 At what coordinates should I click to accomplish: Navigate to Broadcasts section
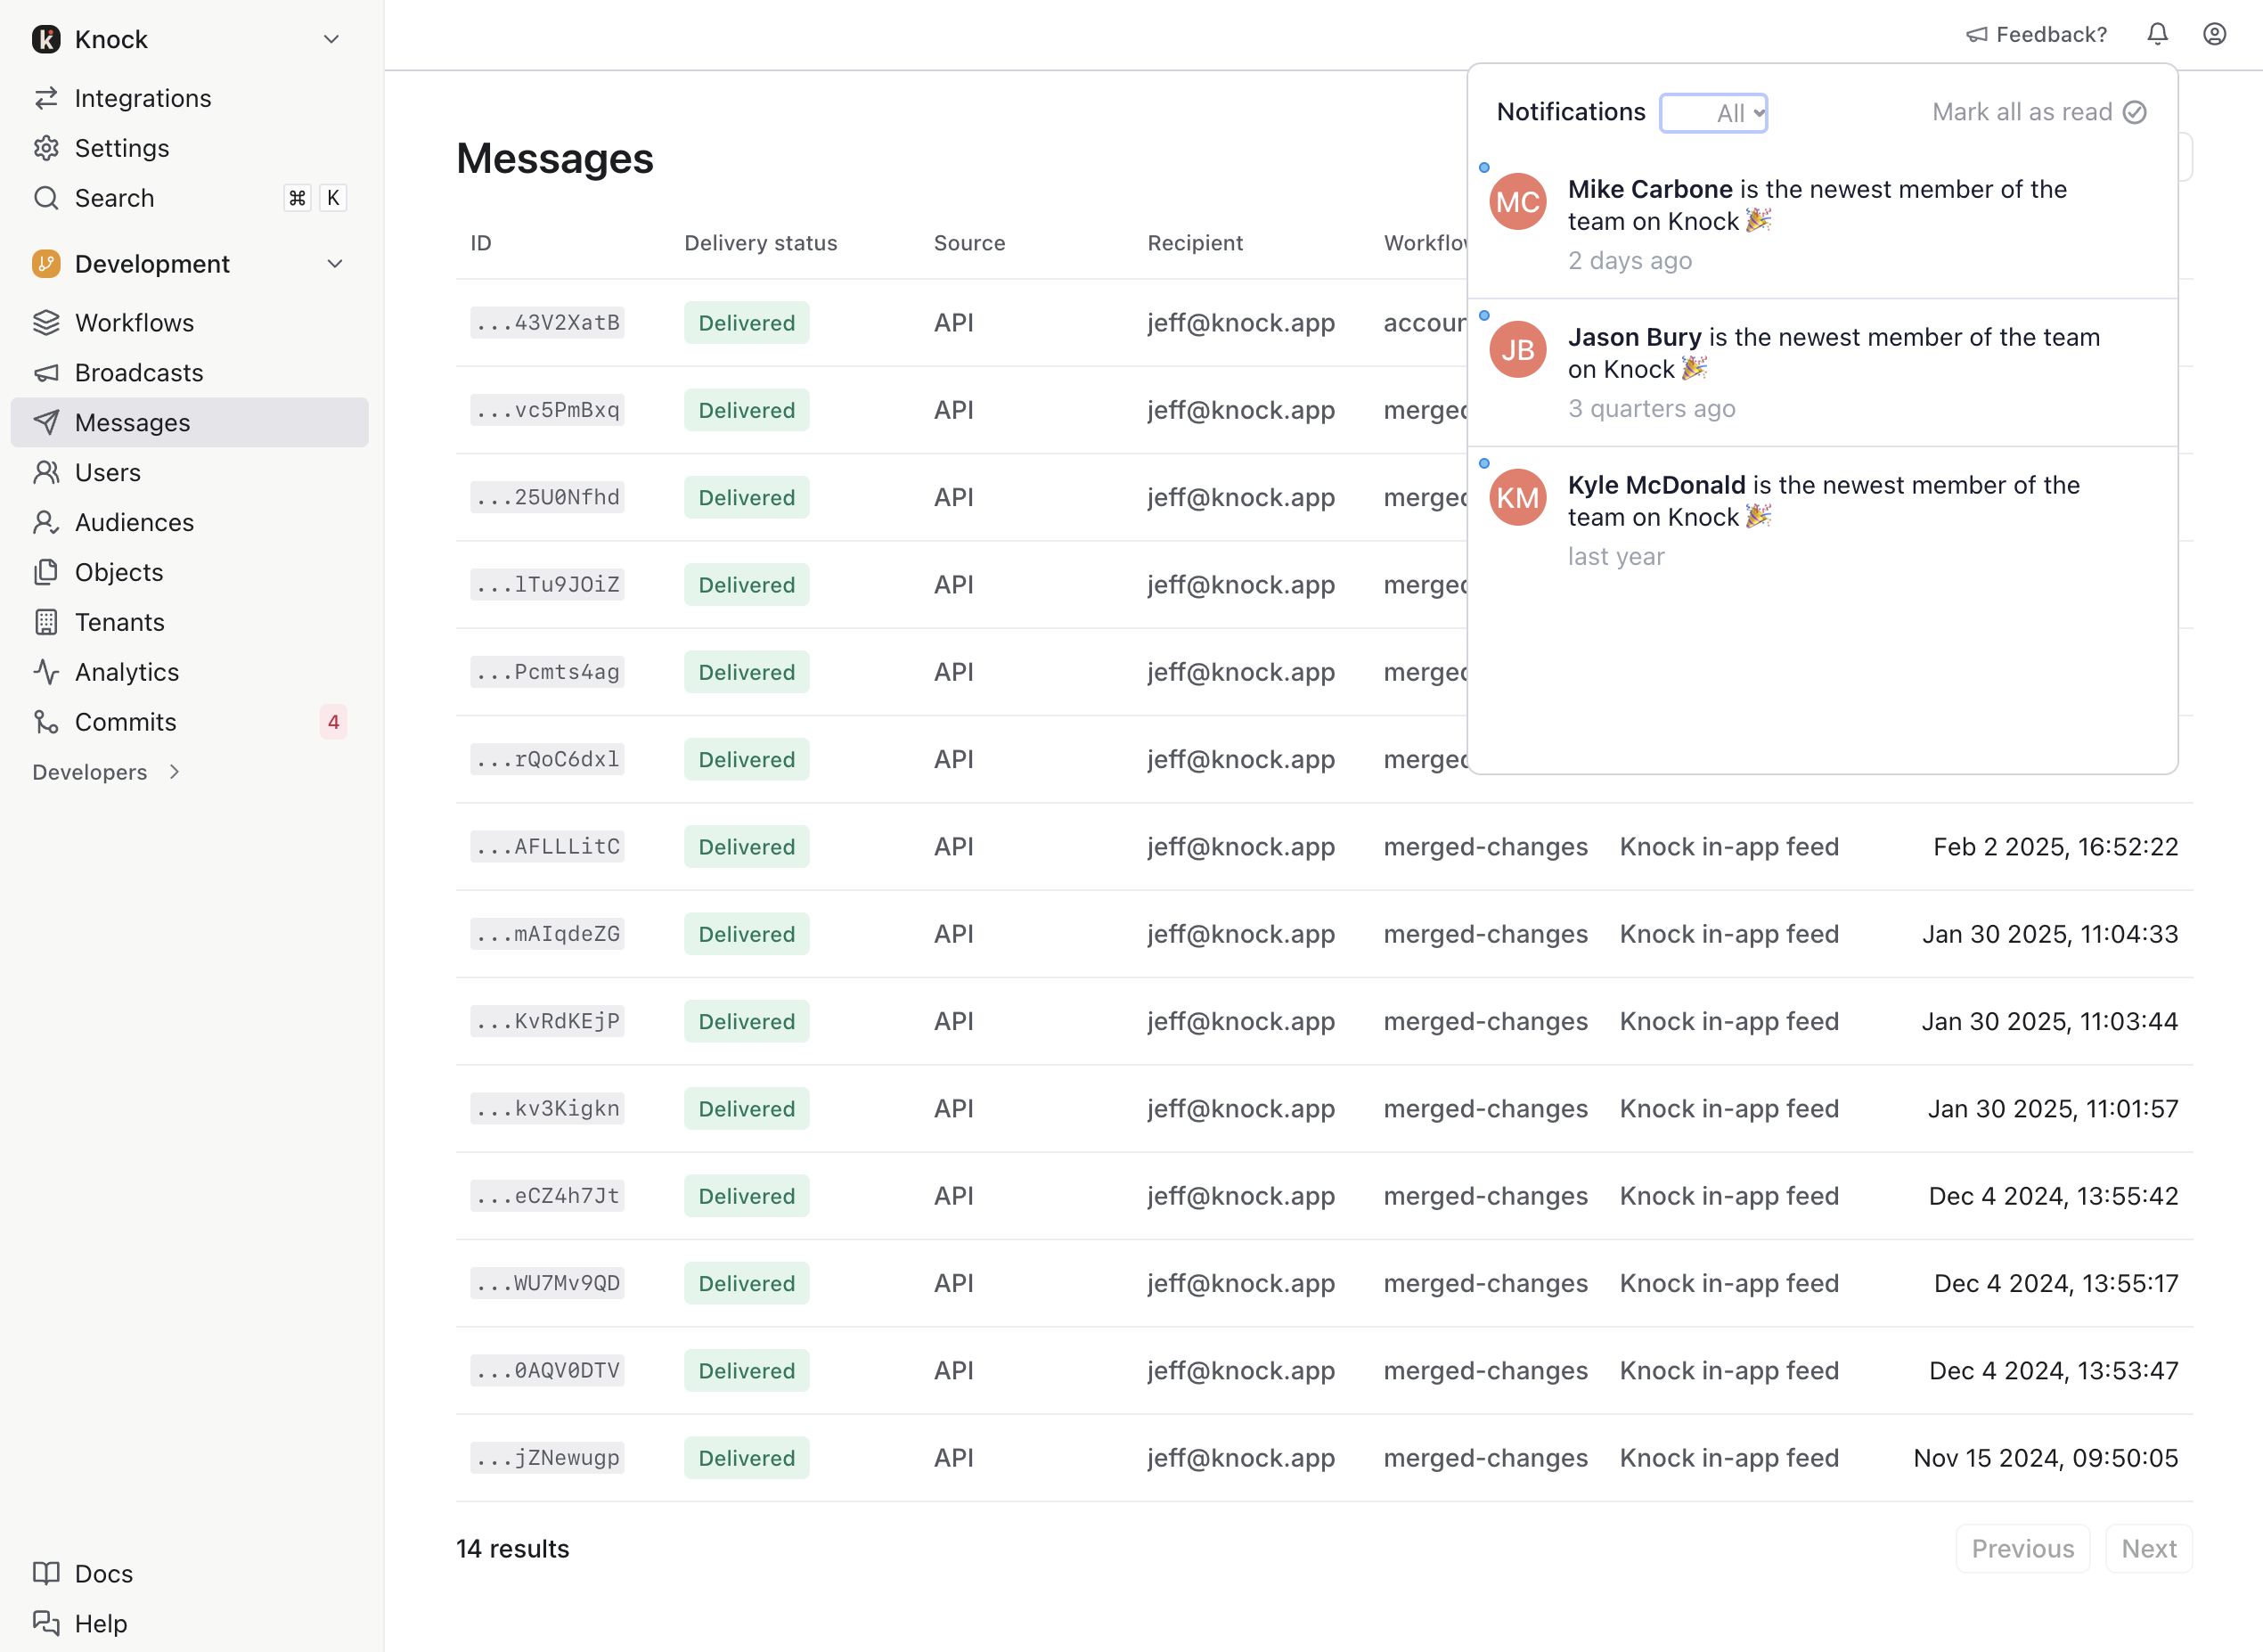click(x=137, y=371)
